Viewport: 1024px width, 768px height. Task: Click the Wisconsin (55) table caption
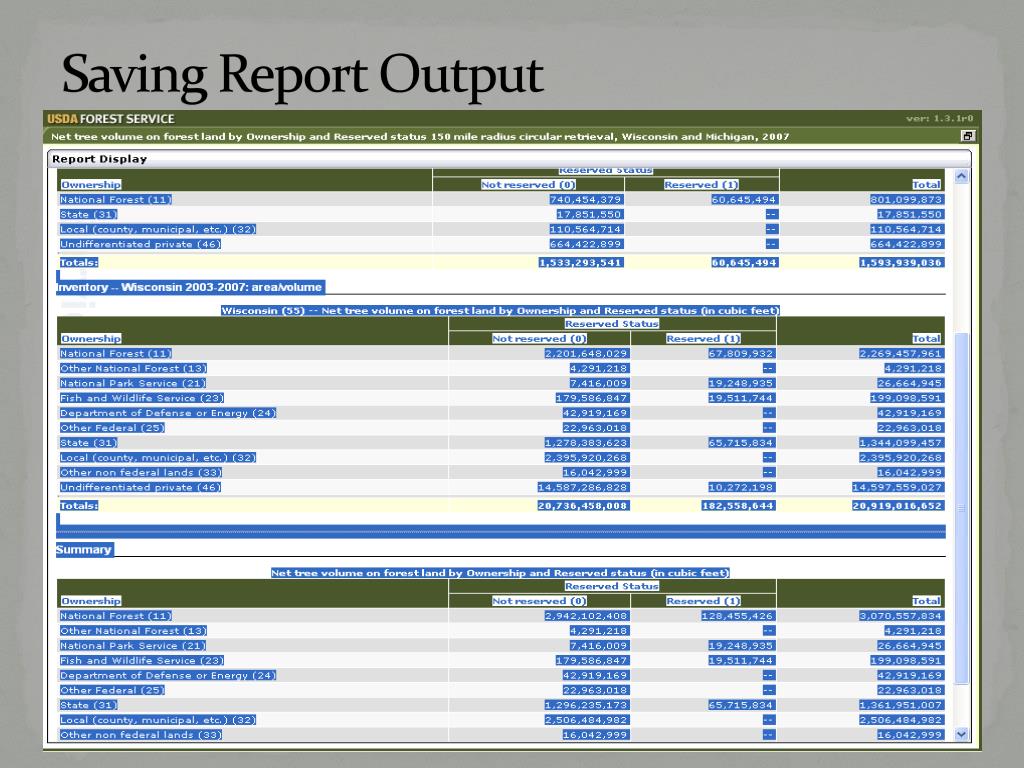pyautogui.click(x=500, y=311)
